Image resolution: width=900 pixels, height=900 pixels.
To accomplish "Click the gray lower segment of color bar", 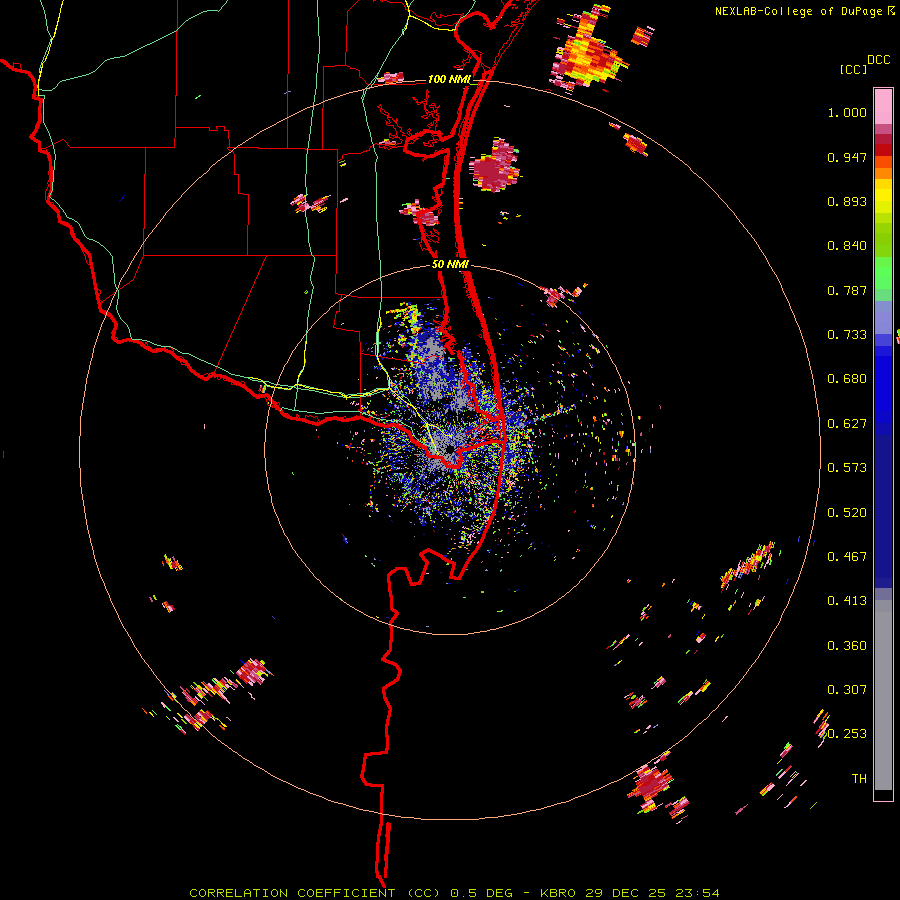I will 883,695.
